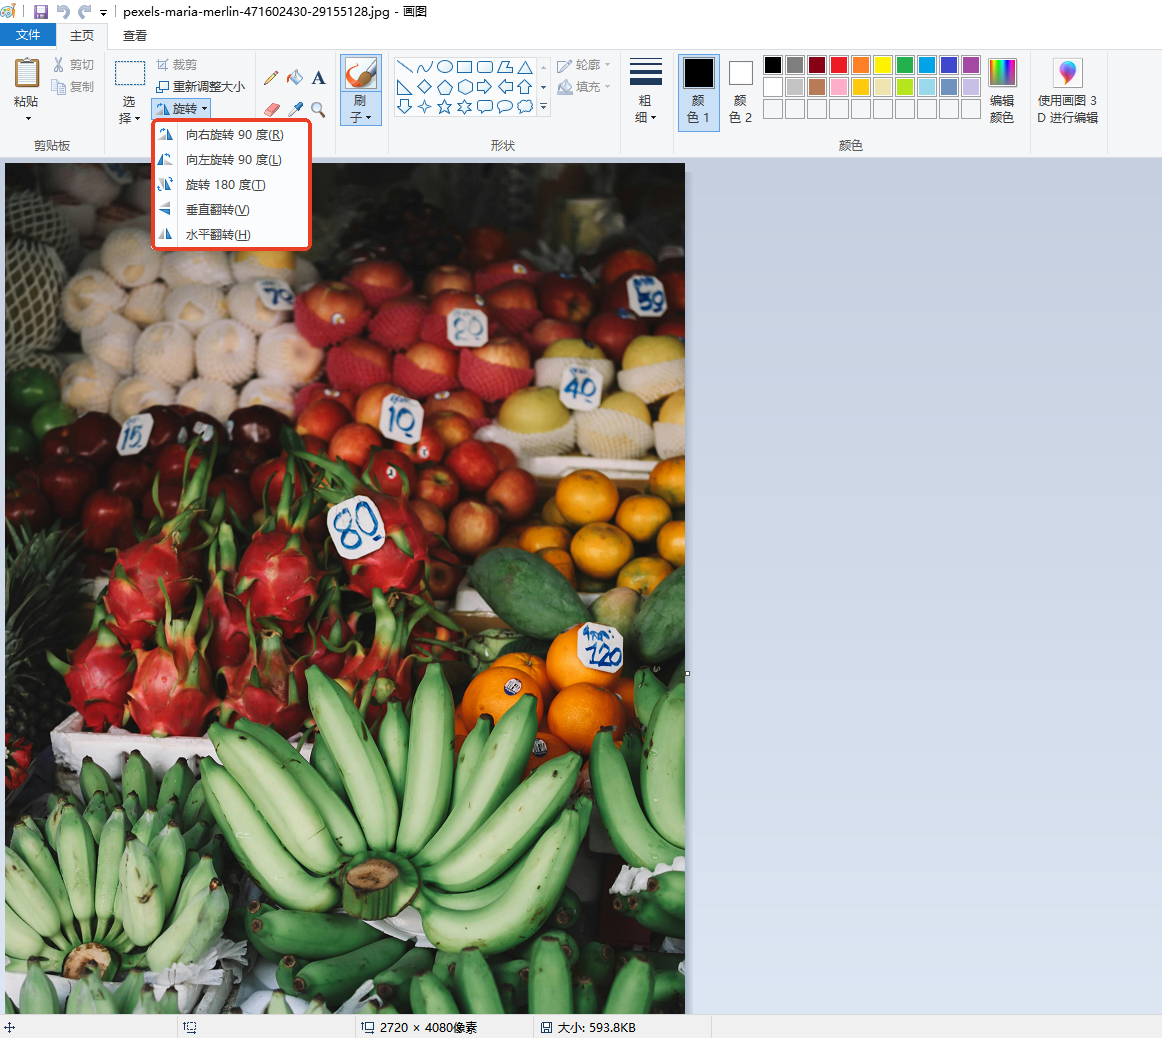The height and width of the screenshot is (1038, 1162).
Task: Select the Magnifier tool
Action: coord(318,109)
